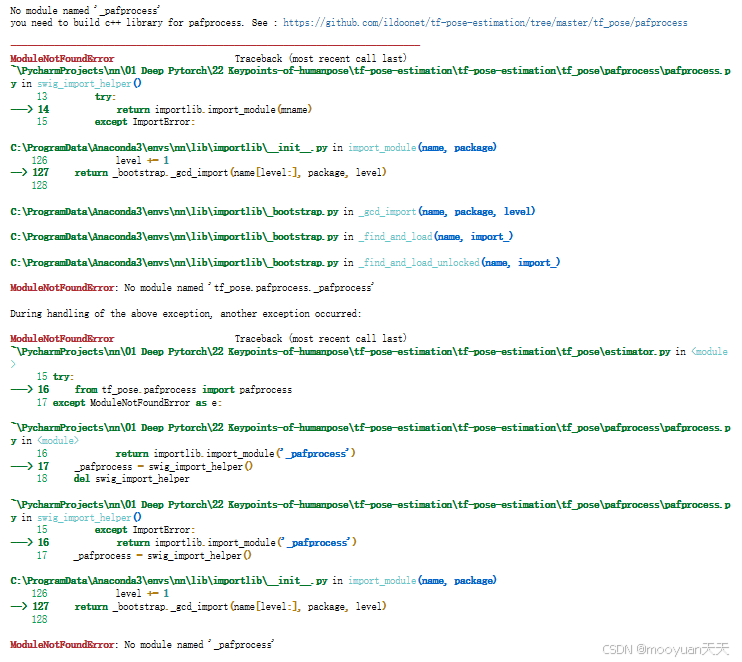Click second line 127 "return _bootstrap._gcd_import" near bottom

tap(230, 607)
